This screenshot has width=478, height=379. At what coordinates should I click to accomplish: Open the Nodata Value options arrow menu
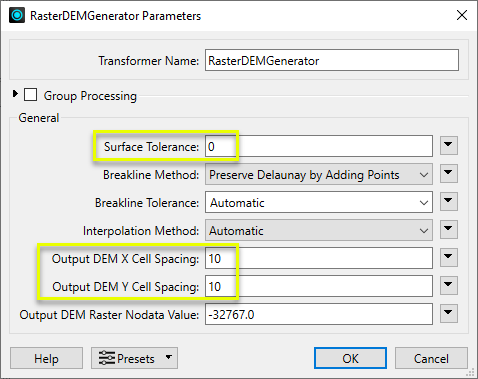(449, 314)
